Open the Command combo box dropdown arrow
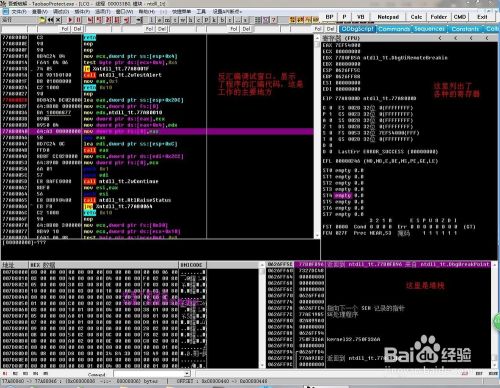This screenshot has height=388, width=500. 187,374
